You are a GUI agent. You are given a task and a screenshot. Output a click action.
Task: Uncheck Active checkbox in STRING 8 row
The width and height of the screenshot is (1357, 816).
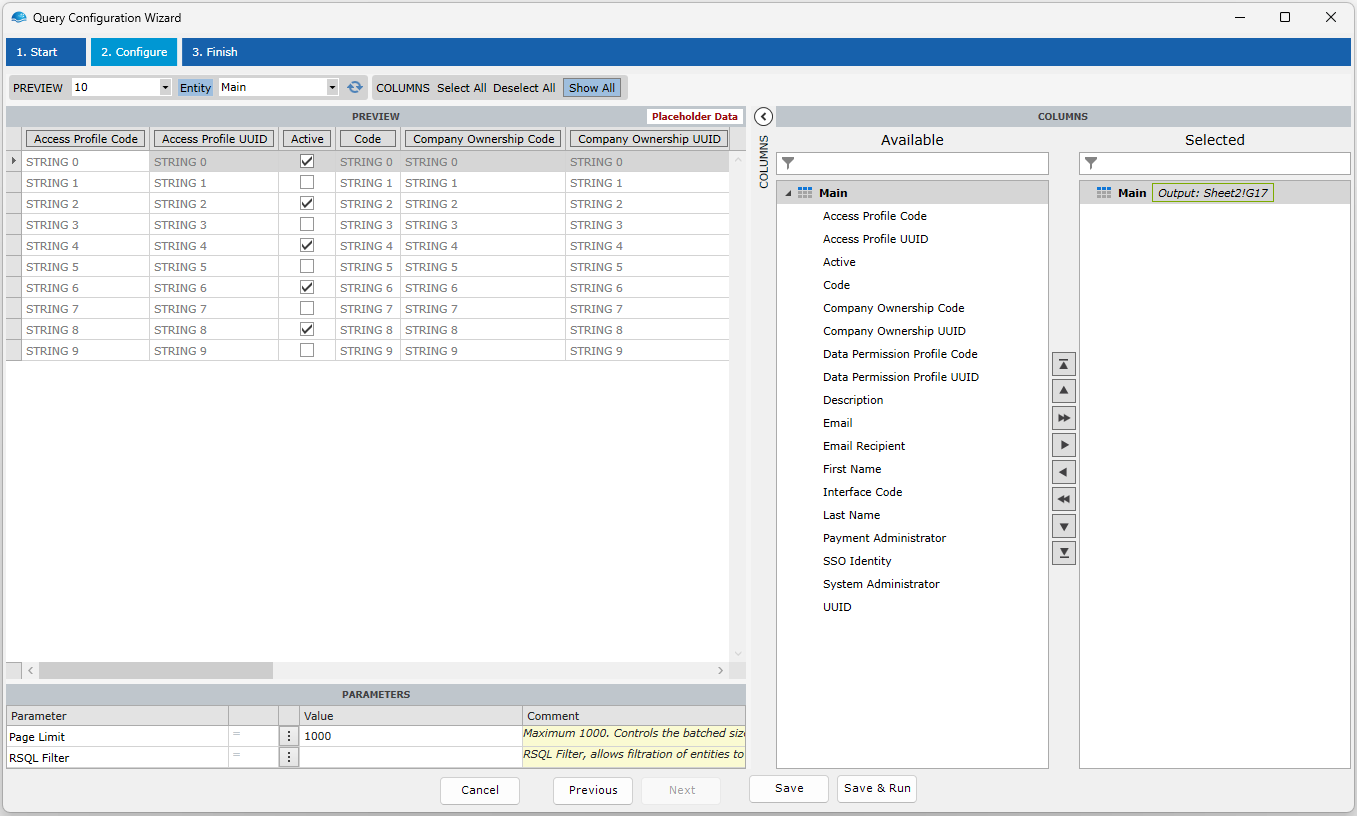click(x=307, y=329)
